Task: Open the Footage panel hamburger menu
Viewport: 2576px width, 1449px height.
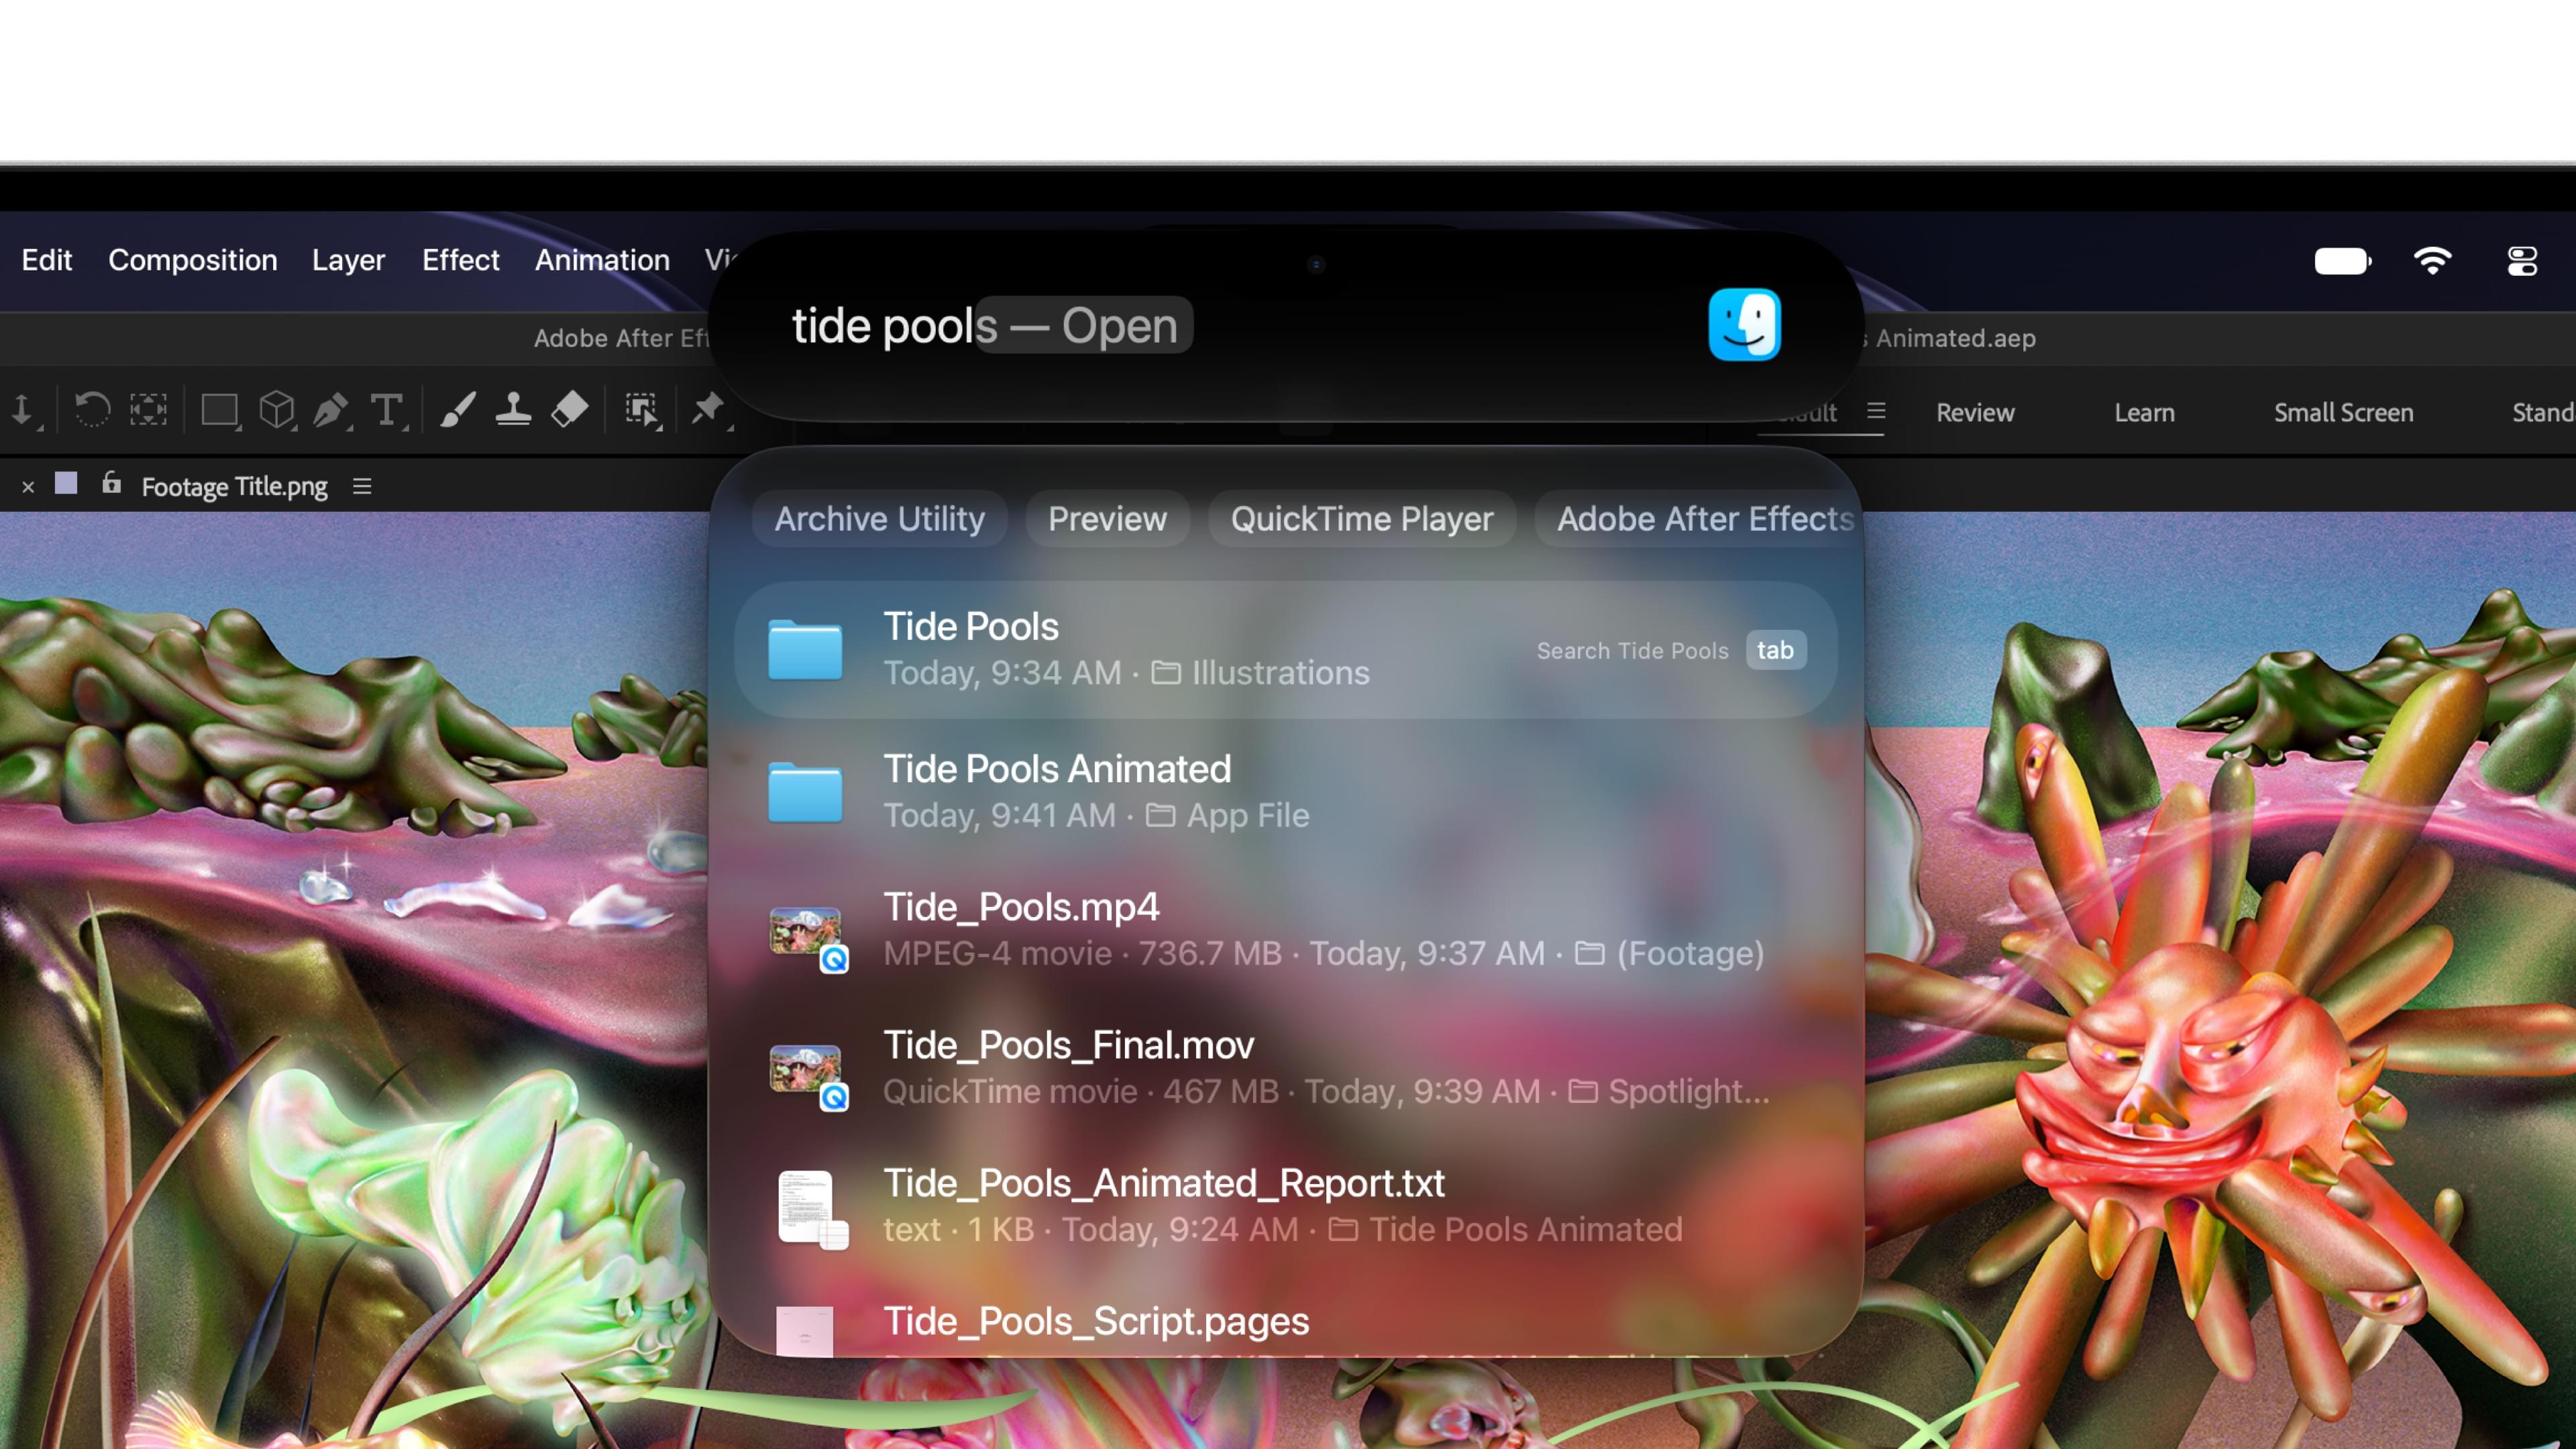Action: [x=362, y=486]
